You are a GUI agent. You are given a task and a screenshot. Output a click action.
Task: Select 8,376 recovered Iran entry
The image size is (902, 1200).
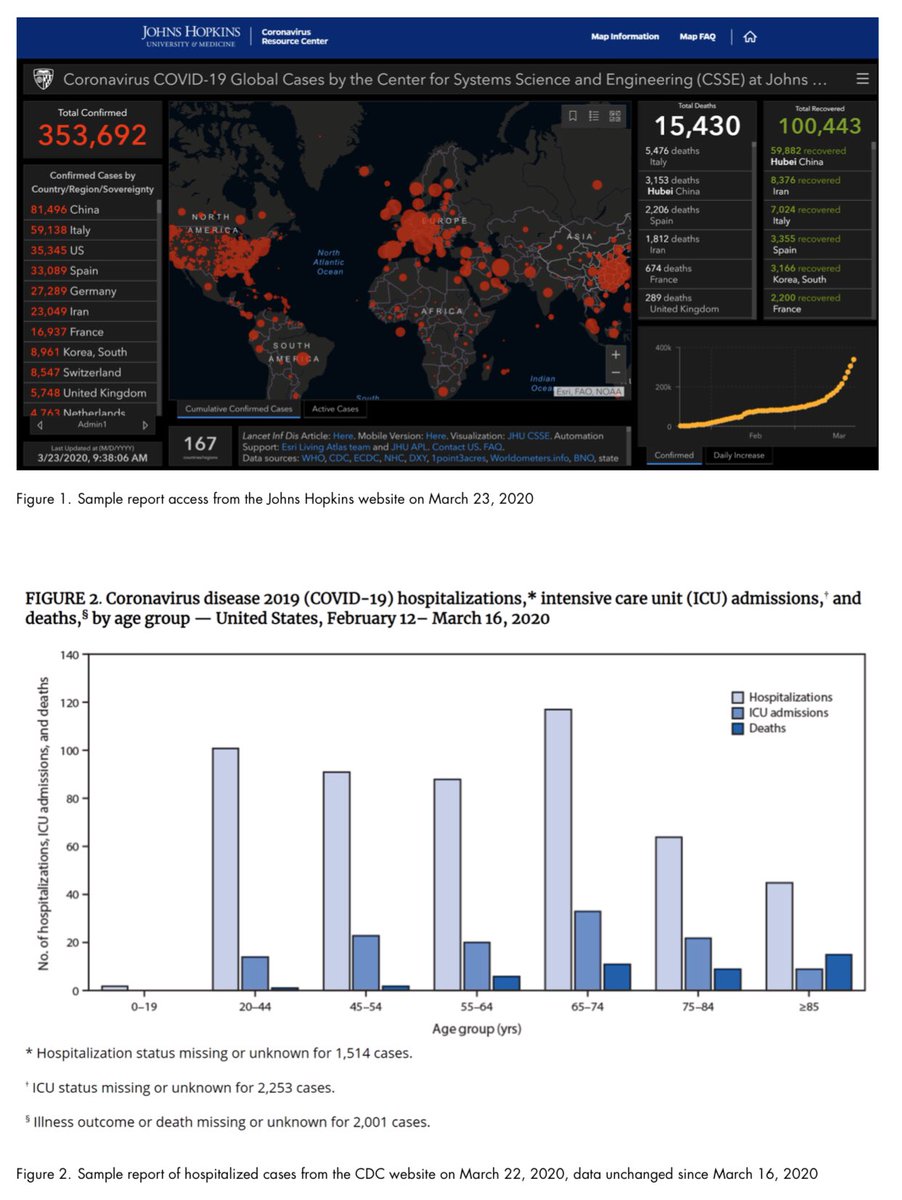(x=818, y=185)
